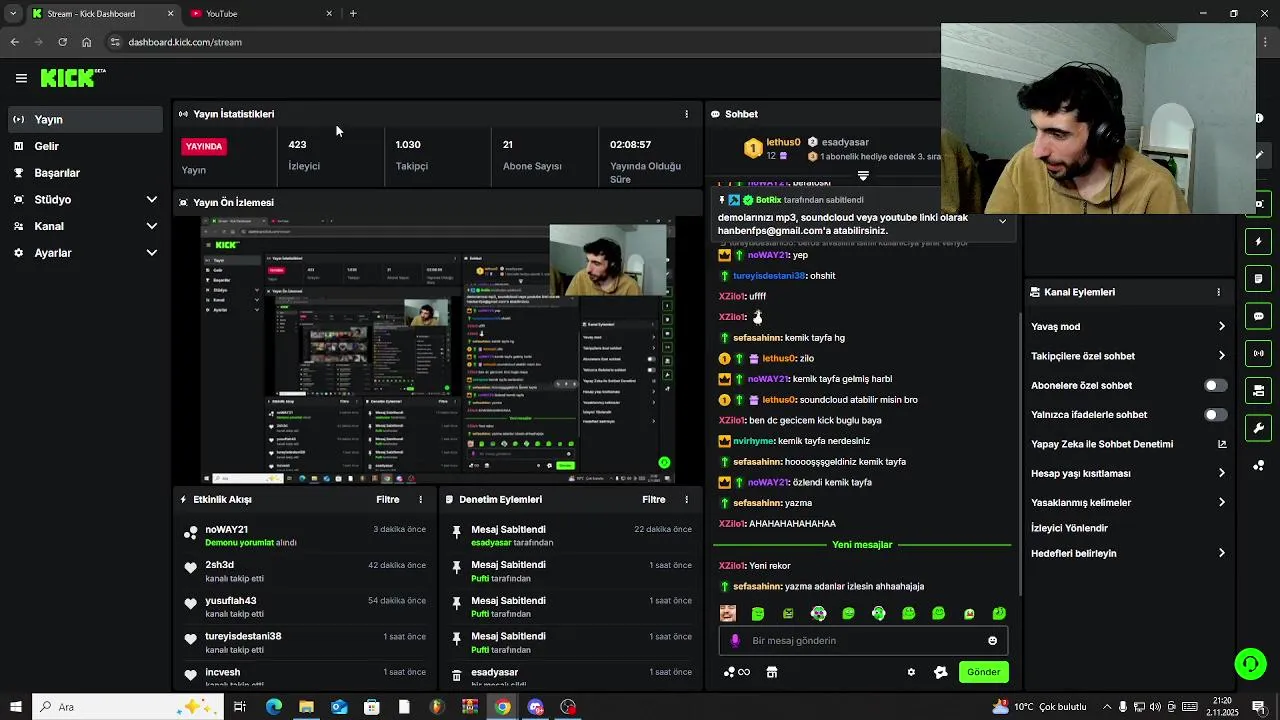
Task: Click in the Bir mesaj gönderin field
Action: pyautogui.click(x=862, y=641)
